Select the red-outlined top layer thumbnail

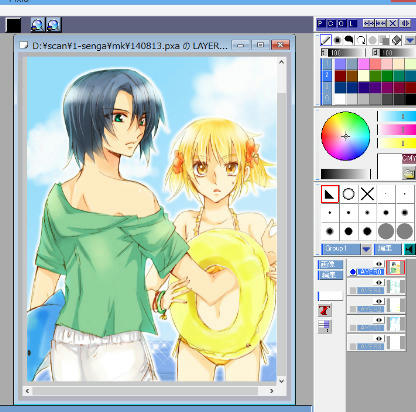pyautogui.click(x=395, y=268)
